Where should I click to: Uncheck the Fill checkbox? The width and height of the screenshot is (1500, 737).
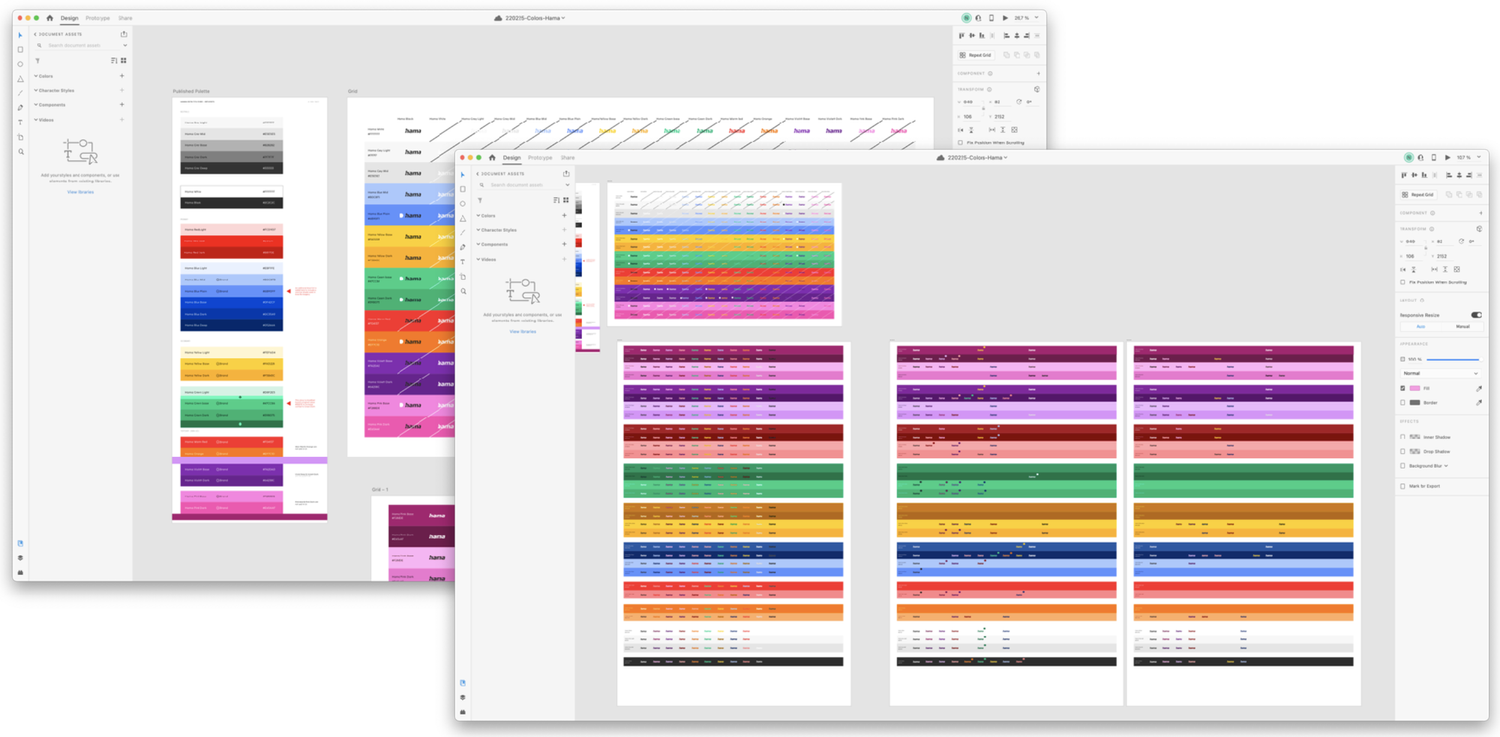point(1403,388)
